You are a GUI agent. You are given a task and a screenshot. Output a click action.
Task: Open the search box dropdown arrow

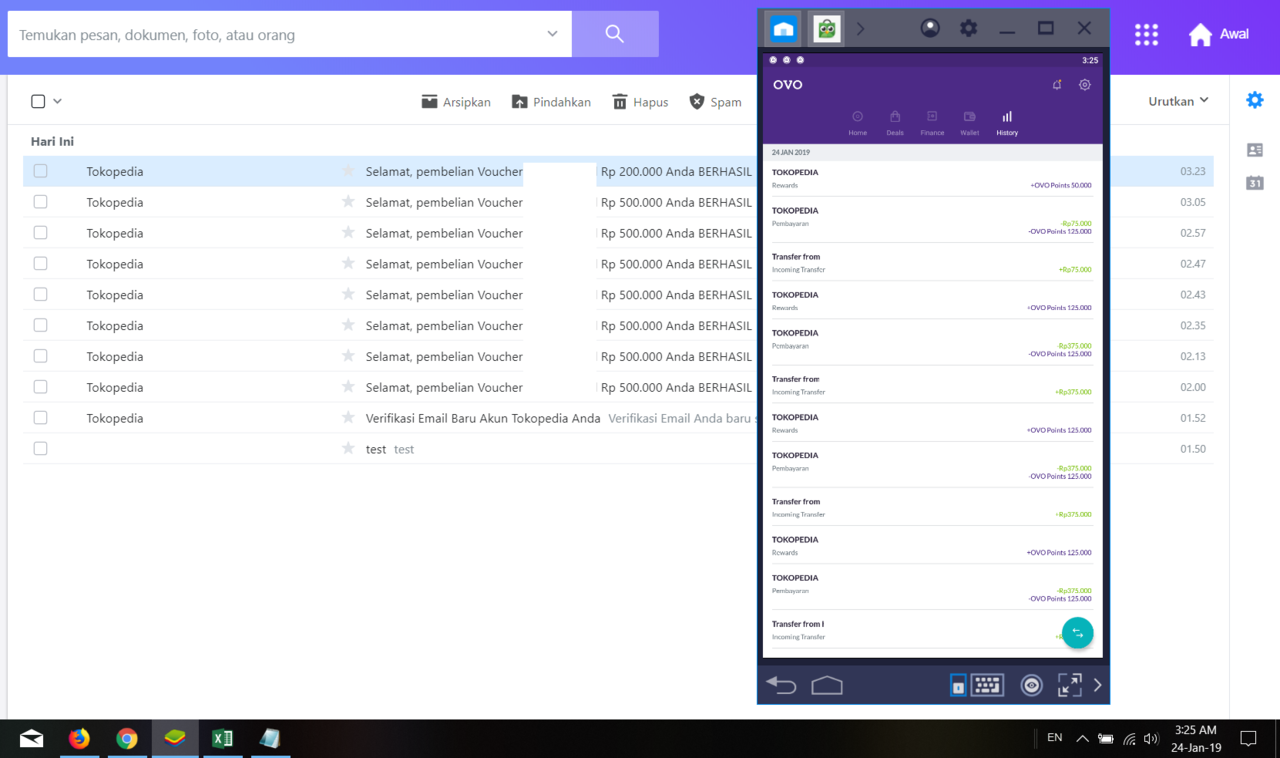click(552, 34)
